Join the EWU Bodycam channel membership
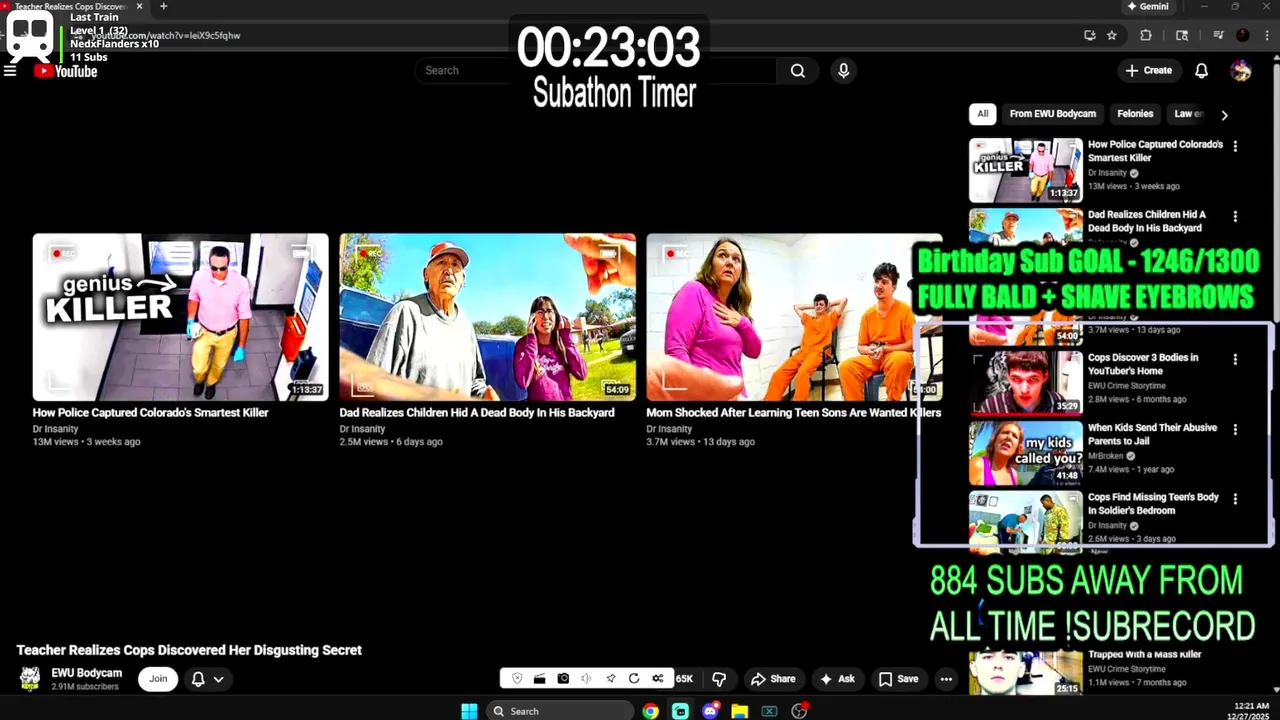The image size is (1280, 720). point(158,679)
